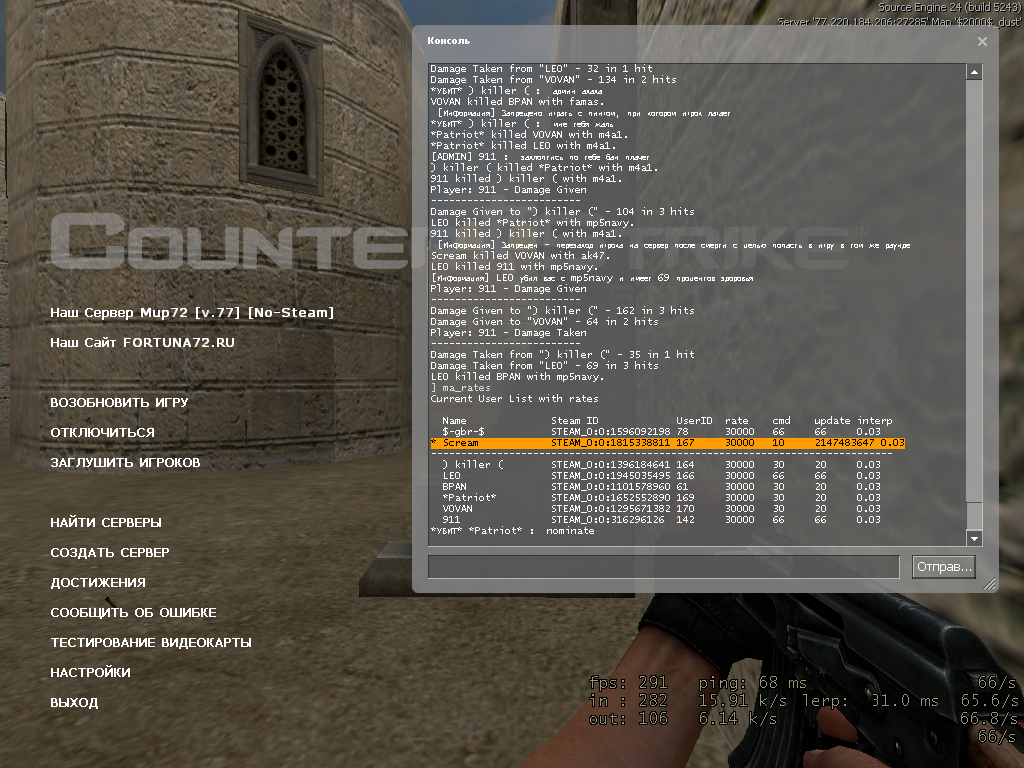This screenshot has width=1024, height=768.
Task: Open ЗАГЛУШИТЬ ИГРОКОВ player mute list
Action: tap(125, 462)
